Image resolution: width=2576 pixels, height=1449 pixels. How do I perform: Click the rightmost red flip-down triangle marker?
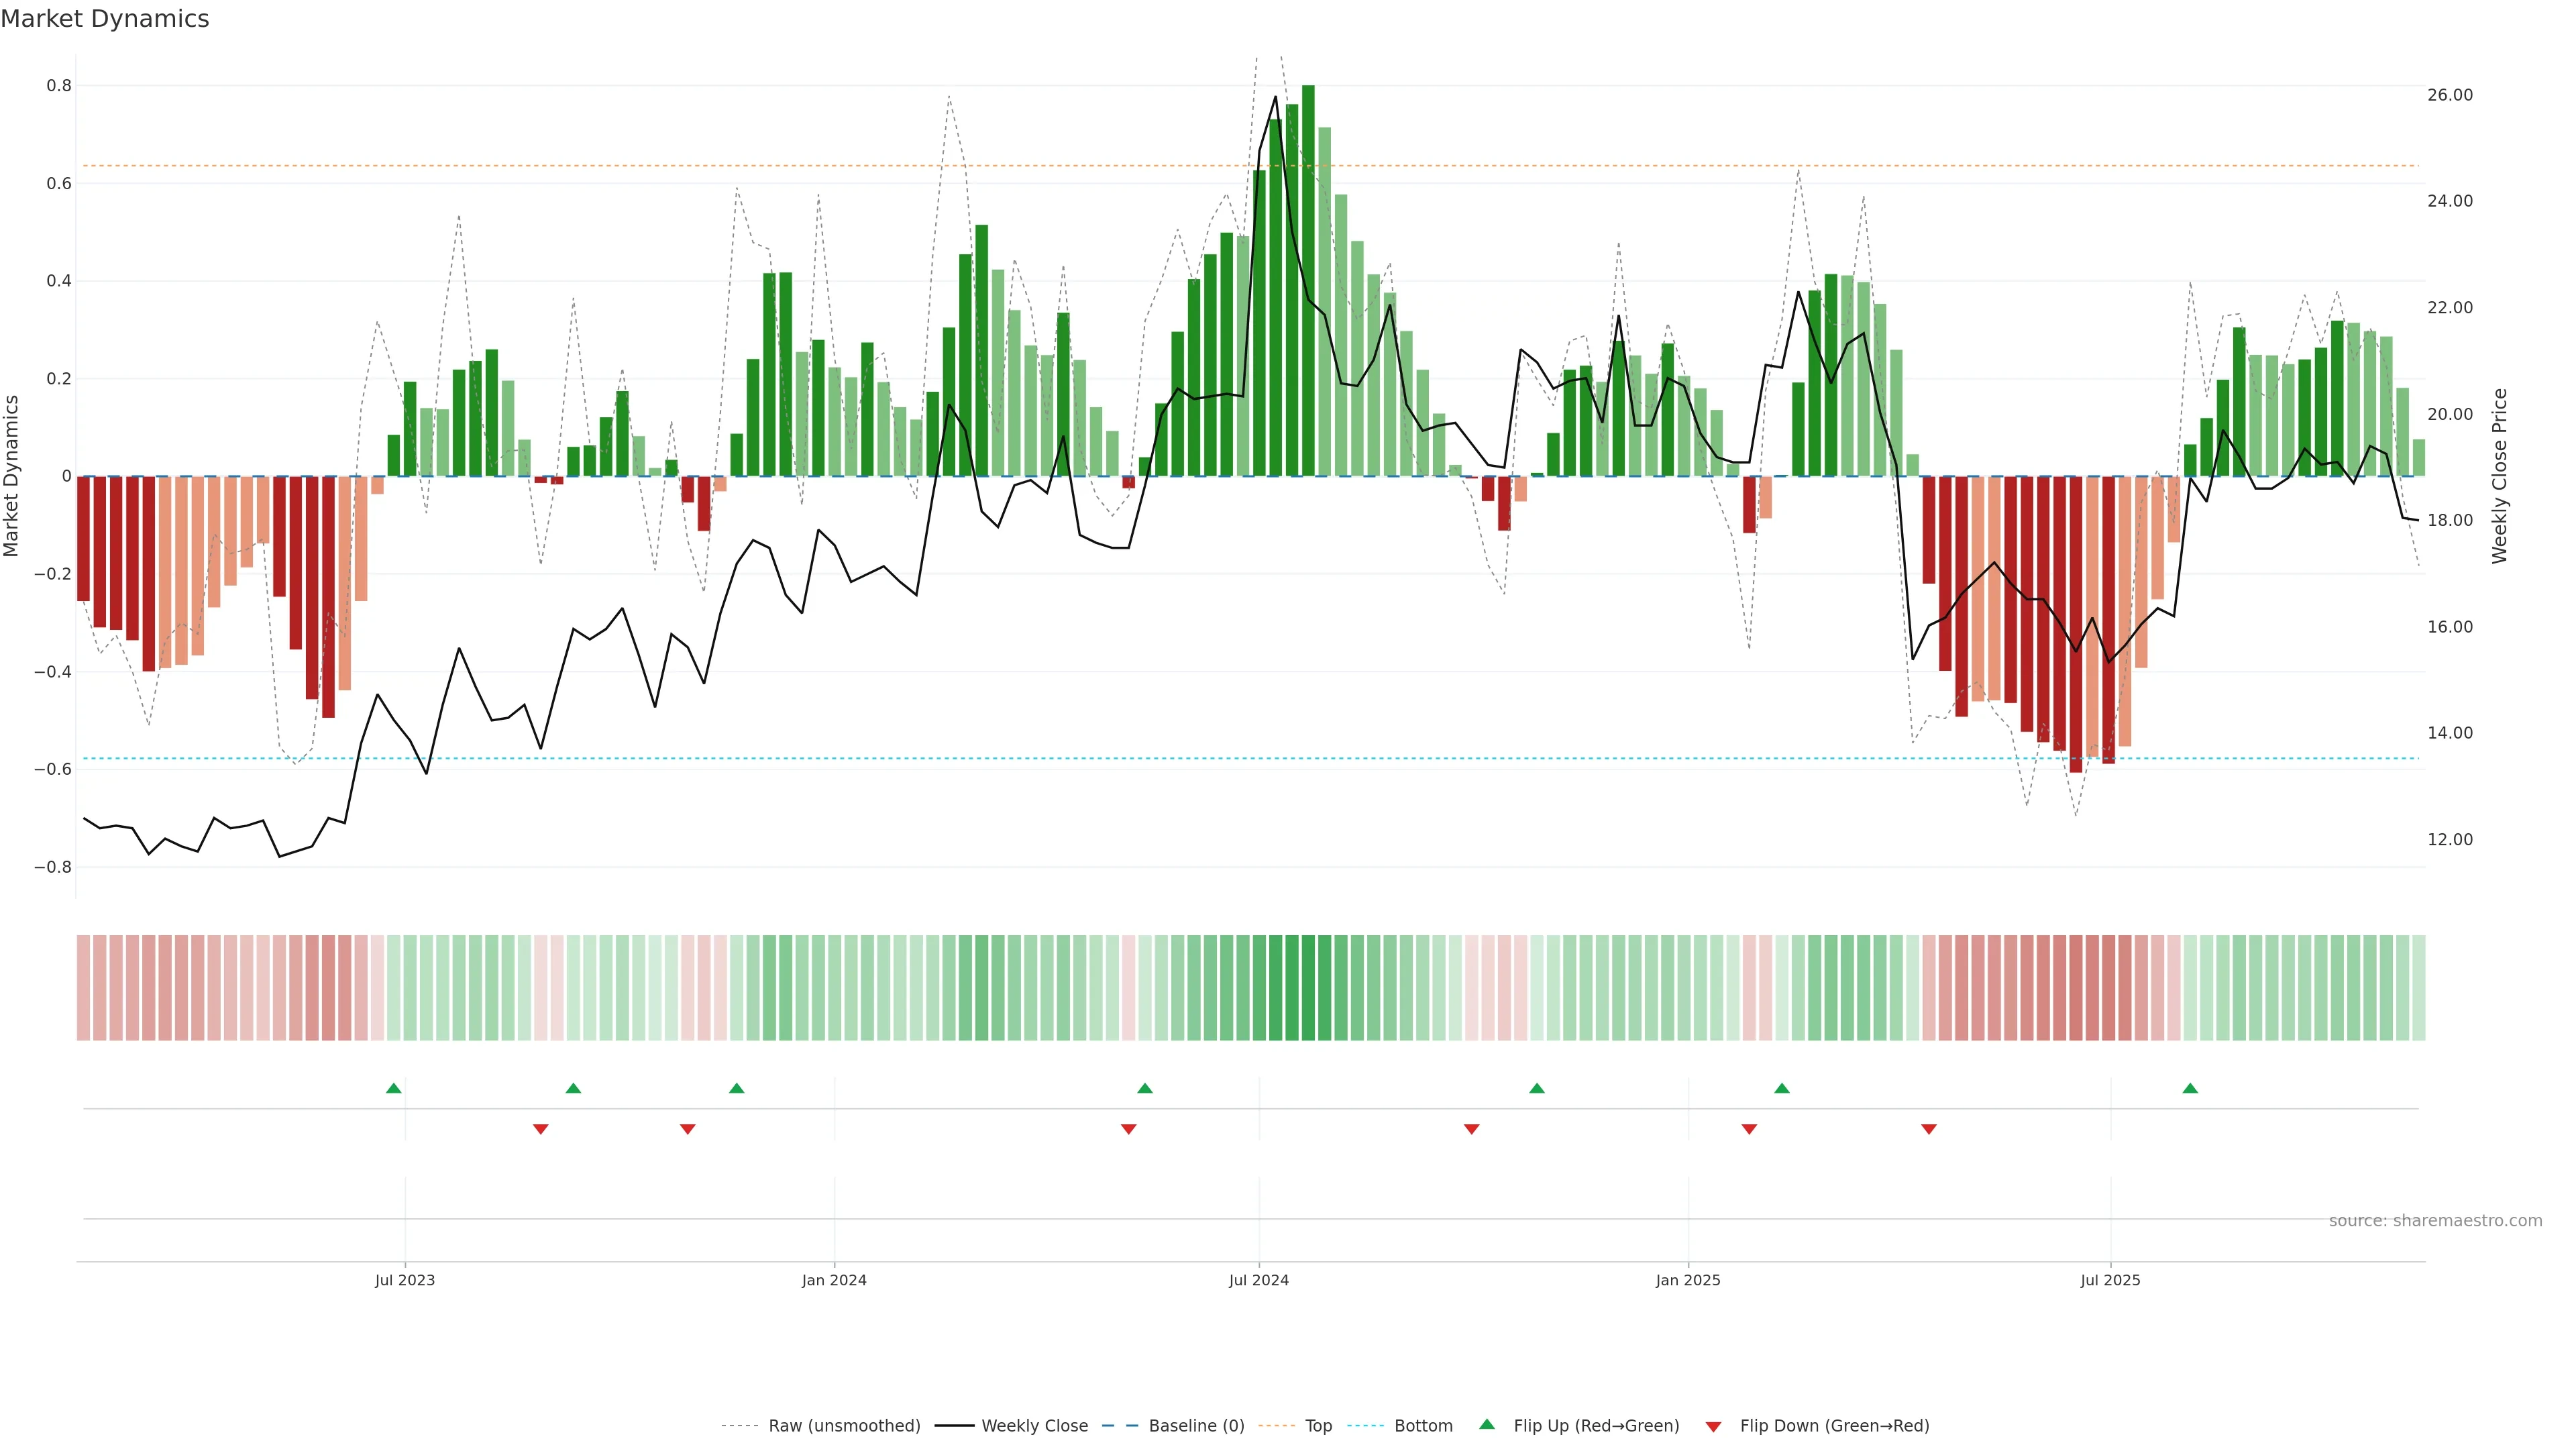tap(1929, 1129)
